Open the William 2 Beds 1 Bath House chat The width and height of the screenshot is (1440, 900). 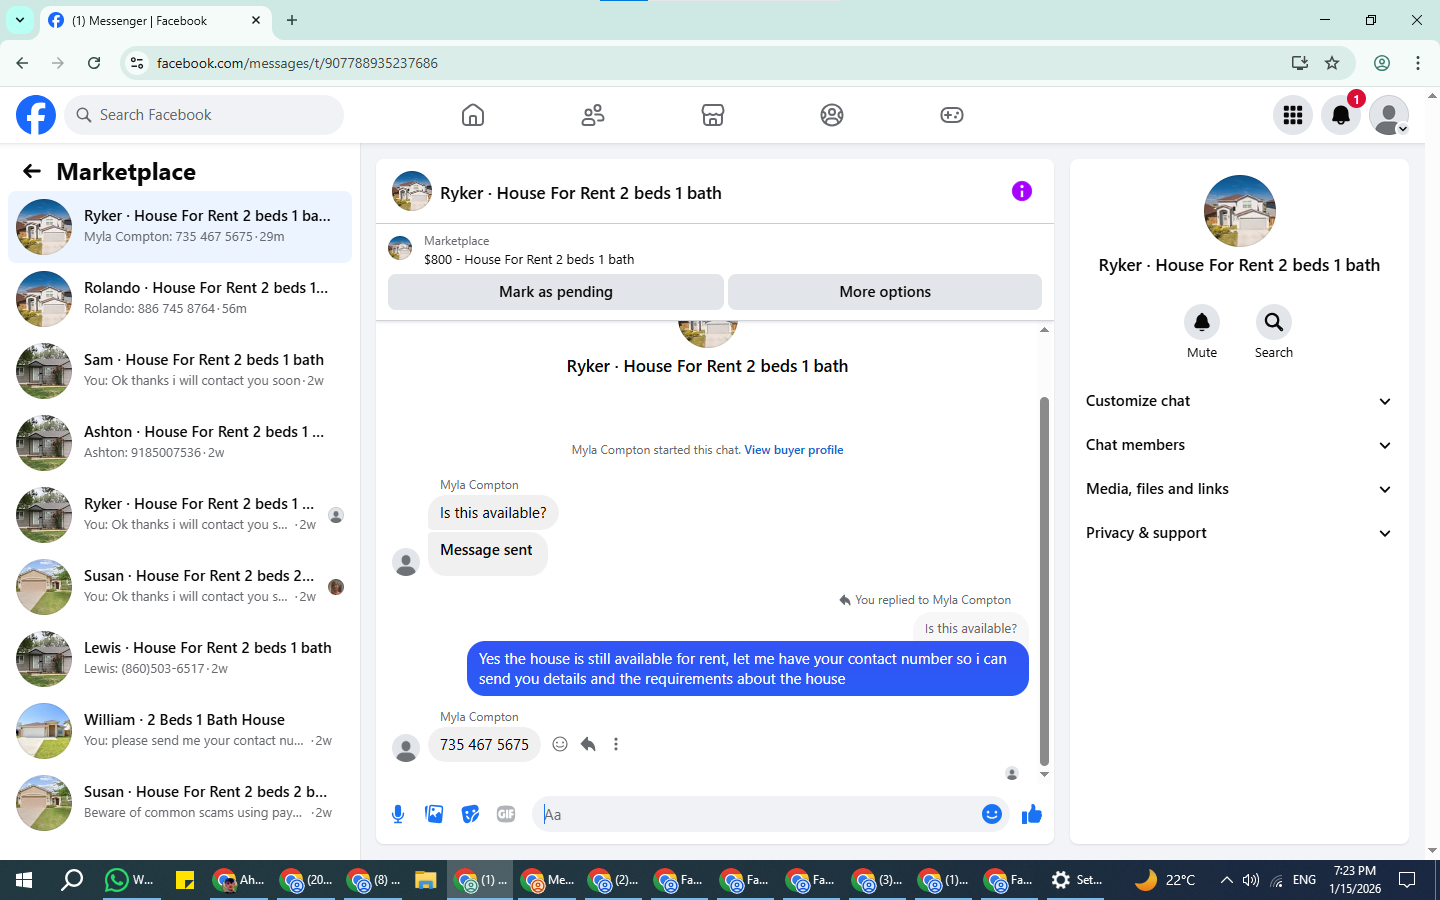pos(180,731)
